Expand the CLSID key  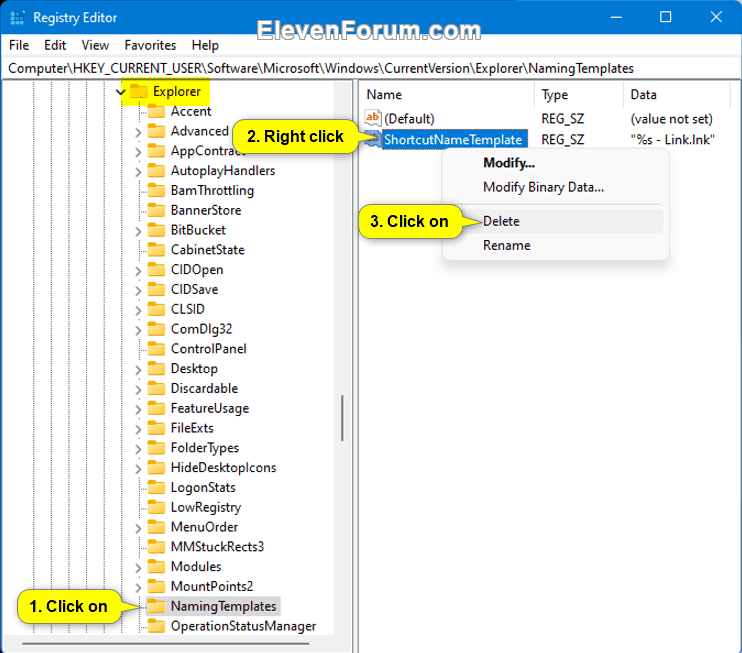coord(138,310)
